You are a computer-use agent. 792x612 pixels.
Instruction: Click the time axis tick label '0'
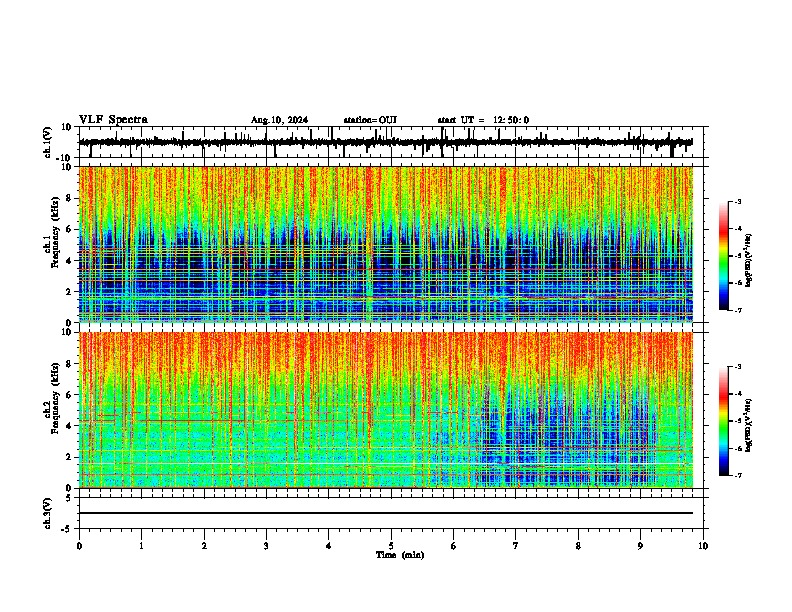[79, 545]
